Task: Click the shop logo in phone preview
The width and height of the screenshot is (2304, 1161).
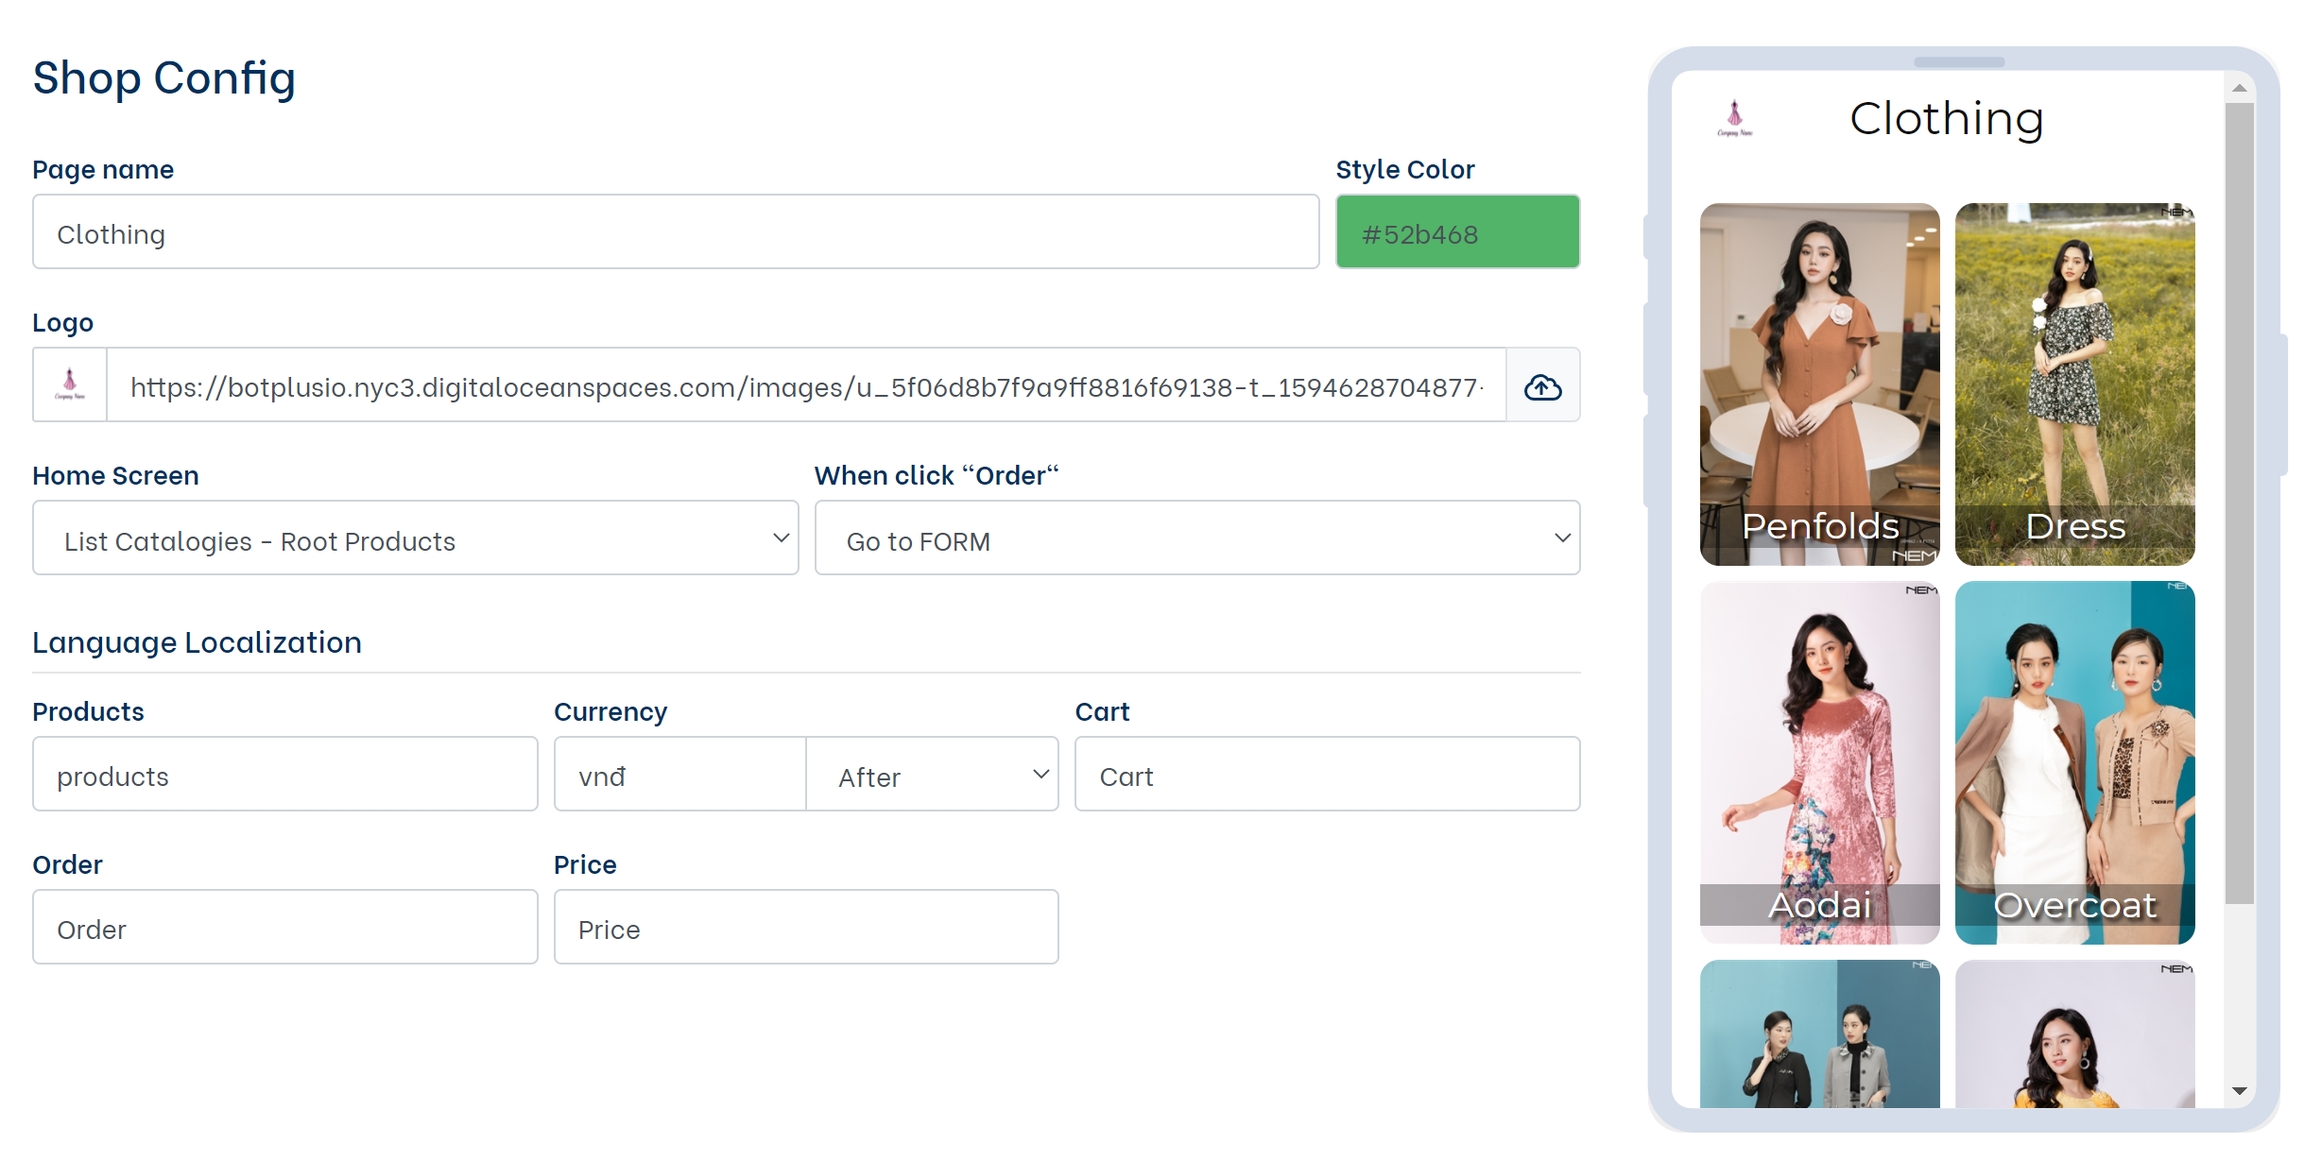Action: (x=1734, y=119)
